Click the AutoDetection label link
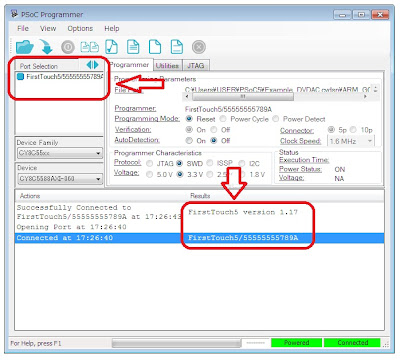The height and width of the screenshot is (361, 400). coord(137,140)
